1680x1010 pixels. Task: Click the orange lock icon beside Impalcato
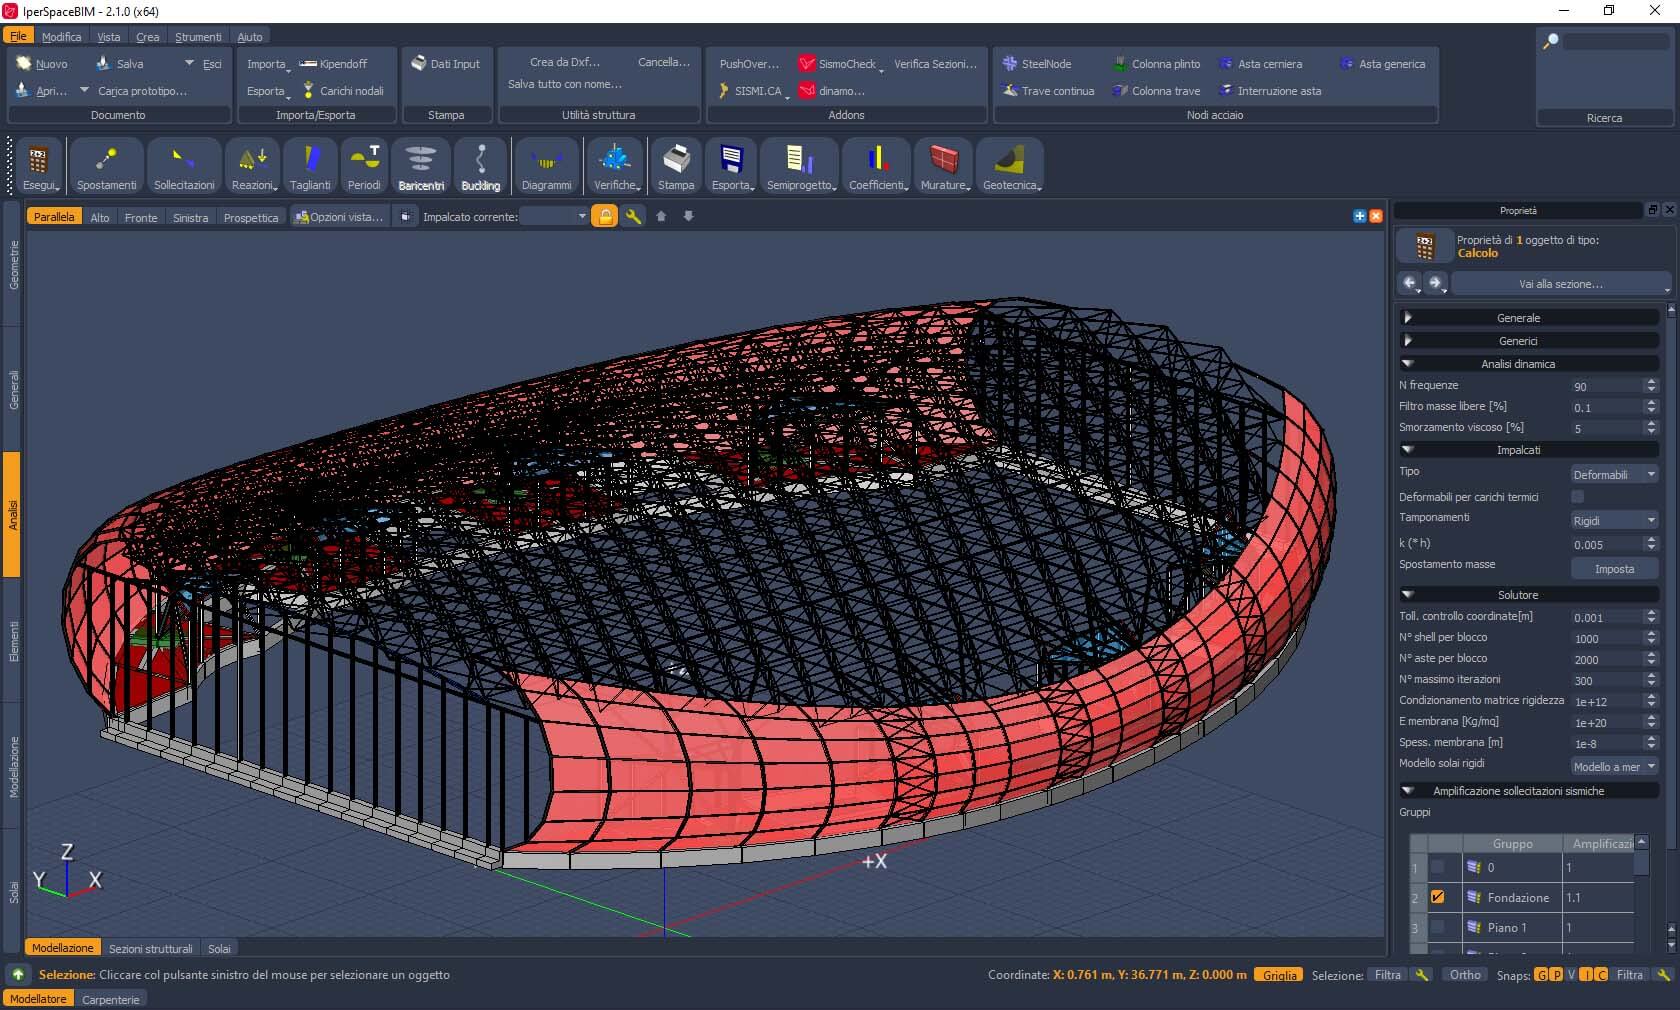pyautogui.click(x=605, y=216)
